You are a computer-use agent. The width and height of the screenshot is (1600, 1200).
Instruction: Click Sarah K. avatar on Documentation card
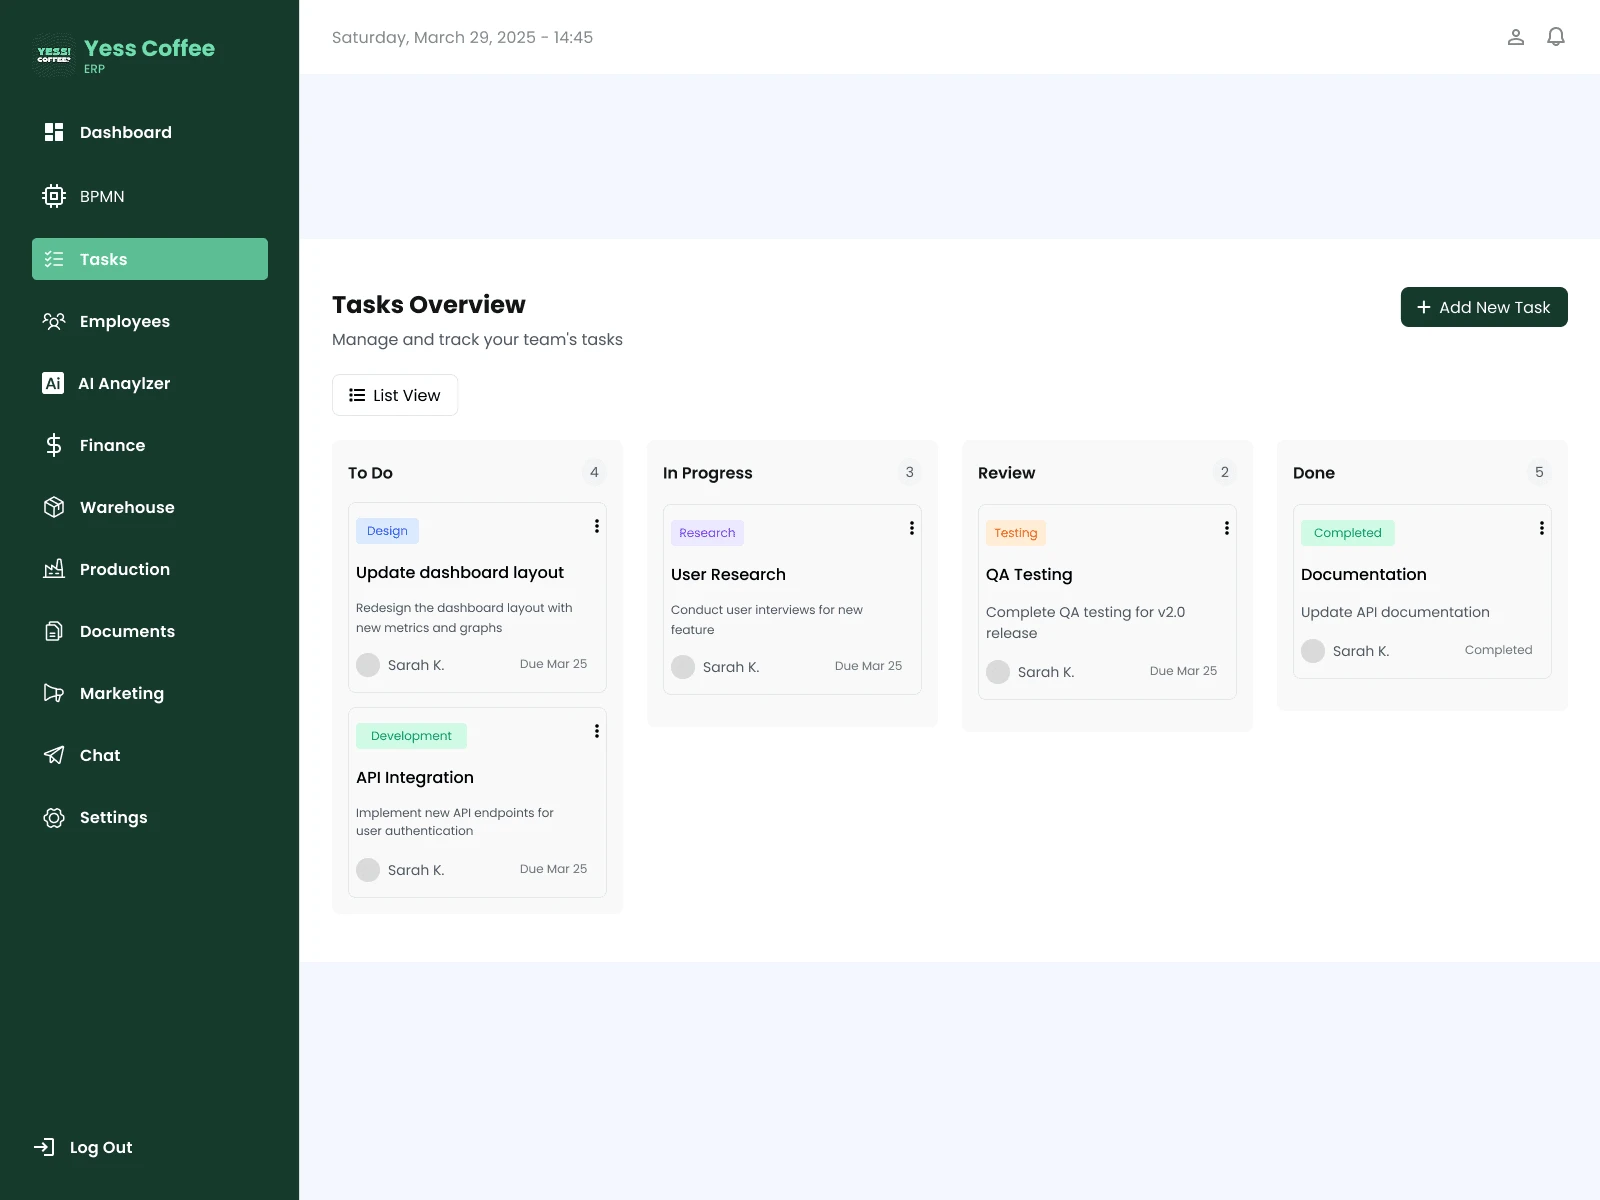click(1313, 651)
